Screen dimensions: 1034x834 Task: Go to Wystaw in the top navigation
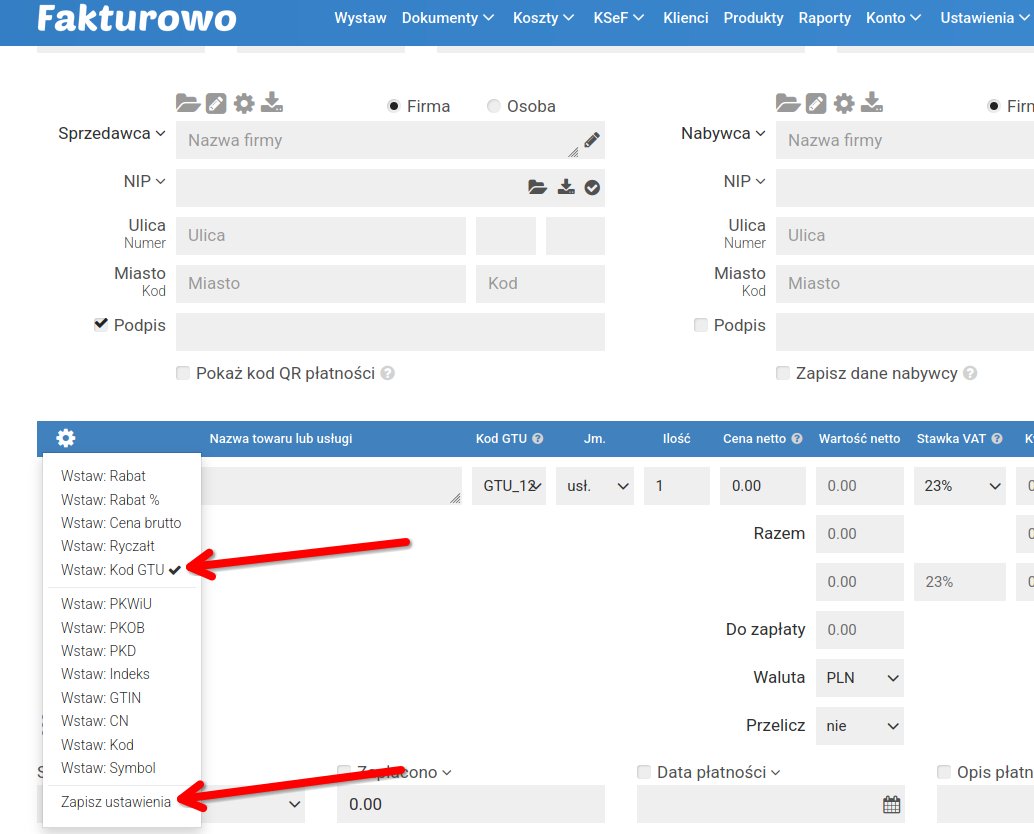pyautogui.click(x=360, y=18)
